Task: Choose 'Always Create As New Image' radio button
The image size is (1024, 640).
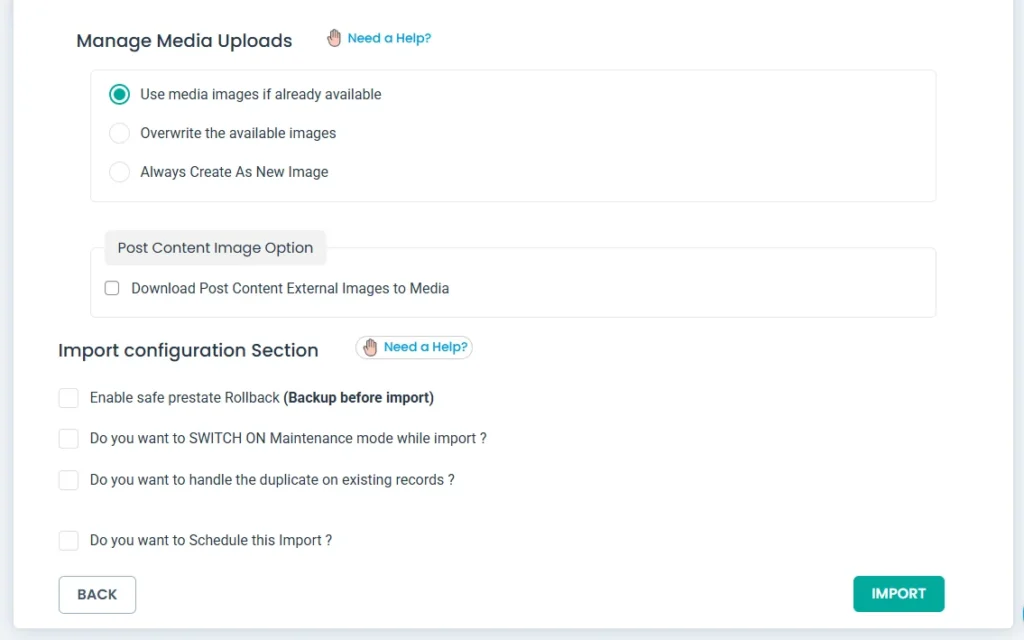Action: coord(120,172)
